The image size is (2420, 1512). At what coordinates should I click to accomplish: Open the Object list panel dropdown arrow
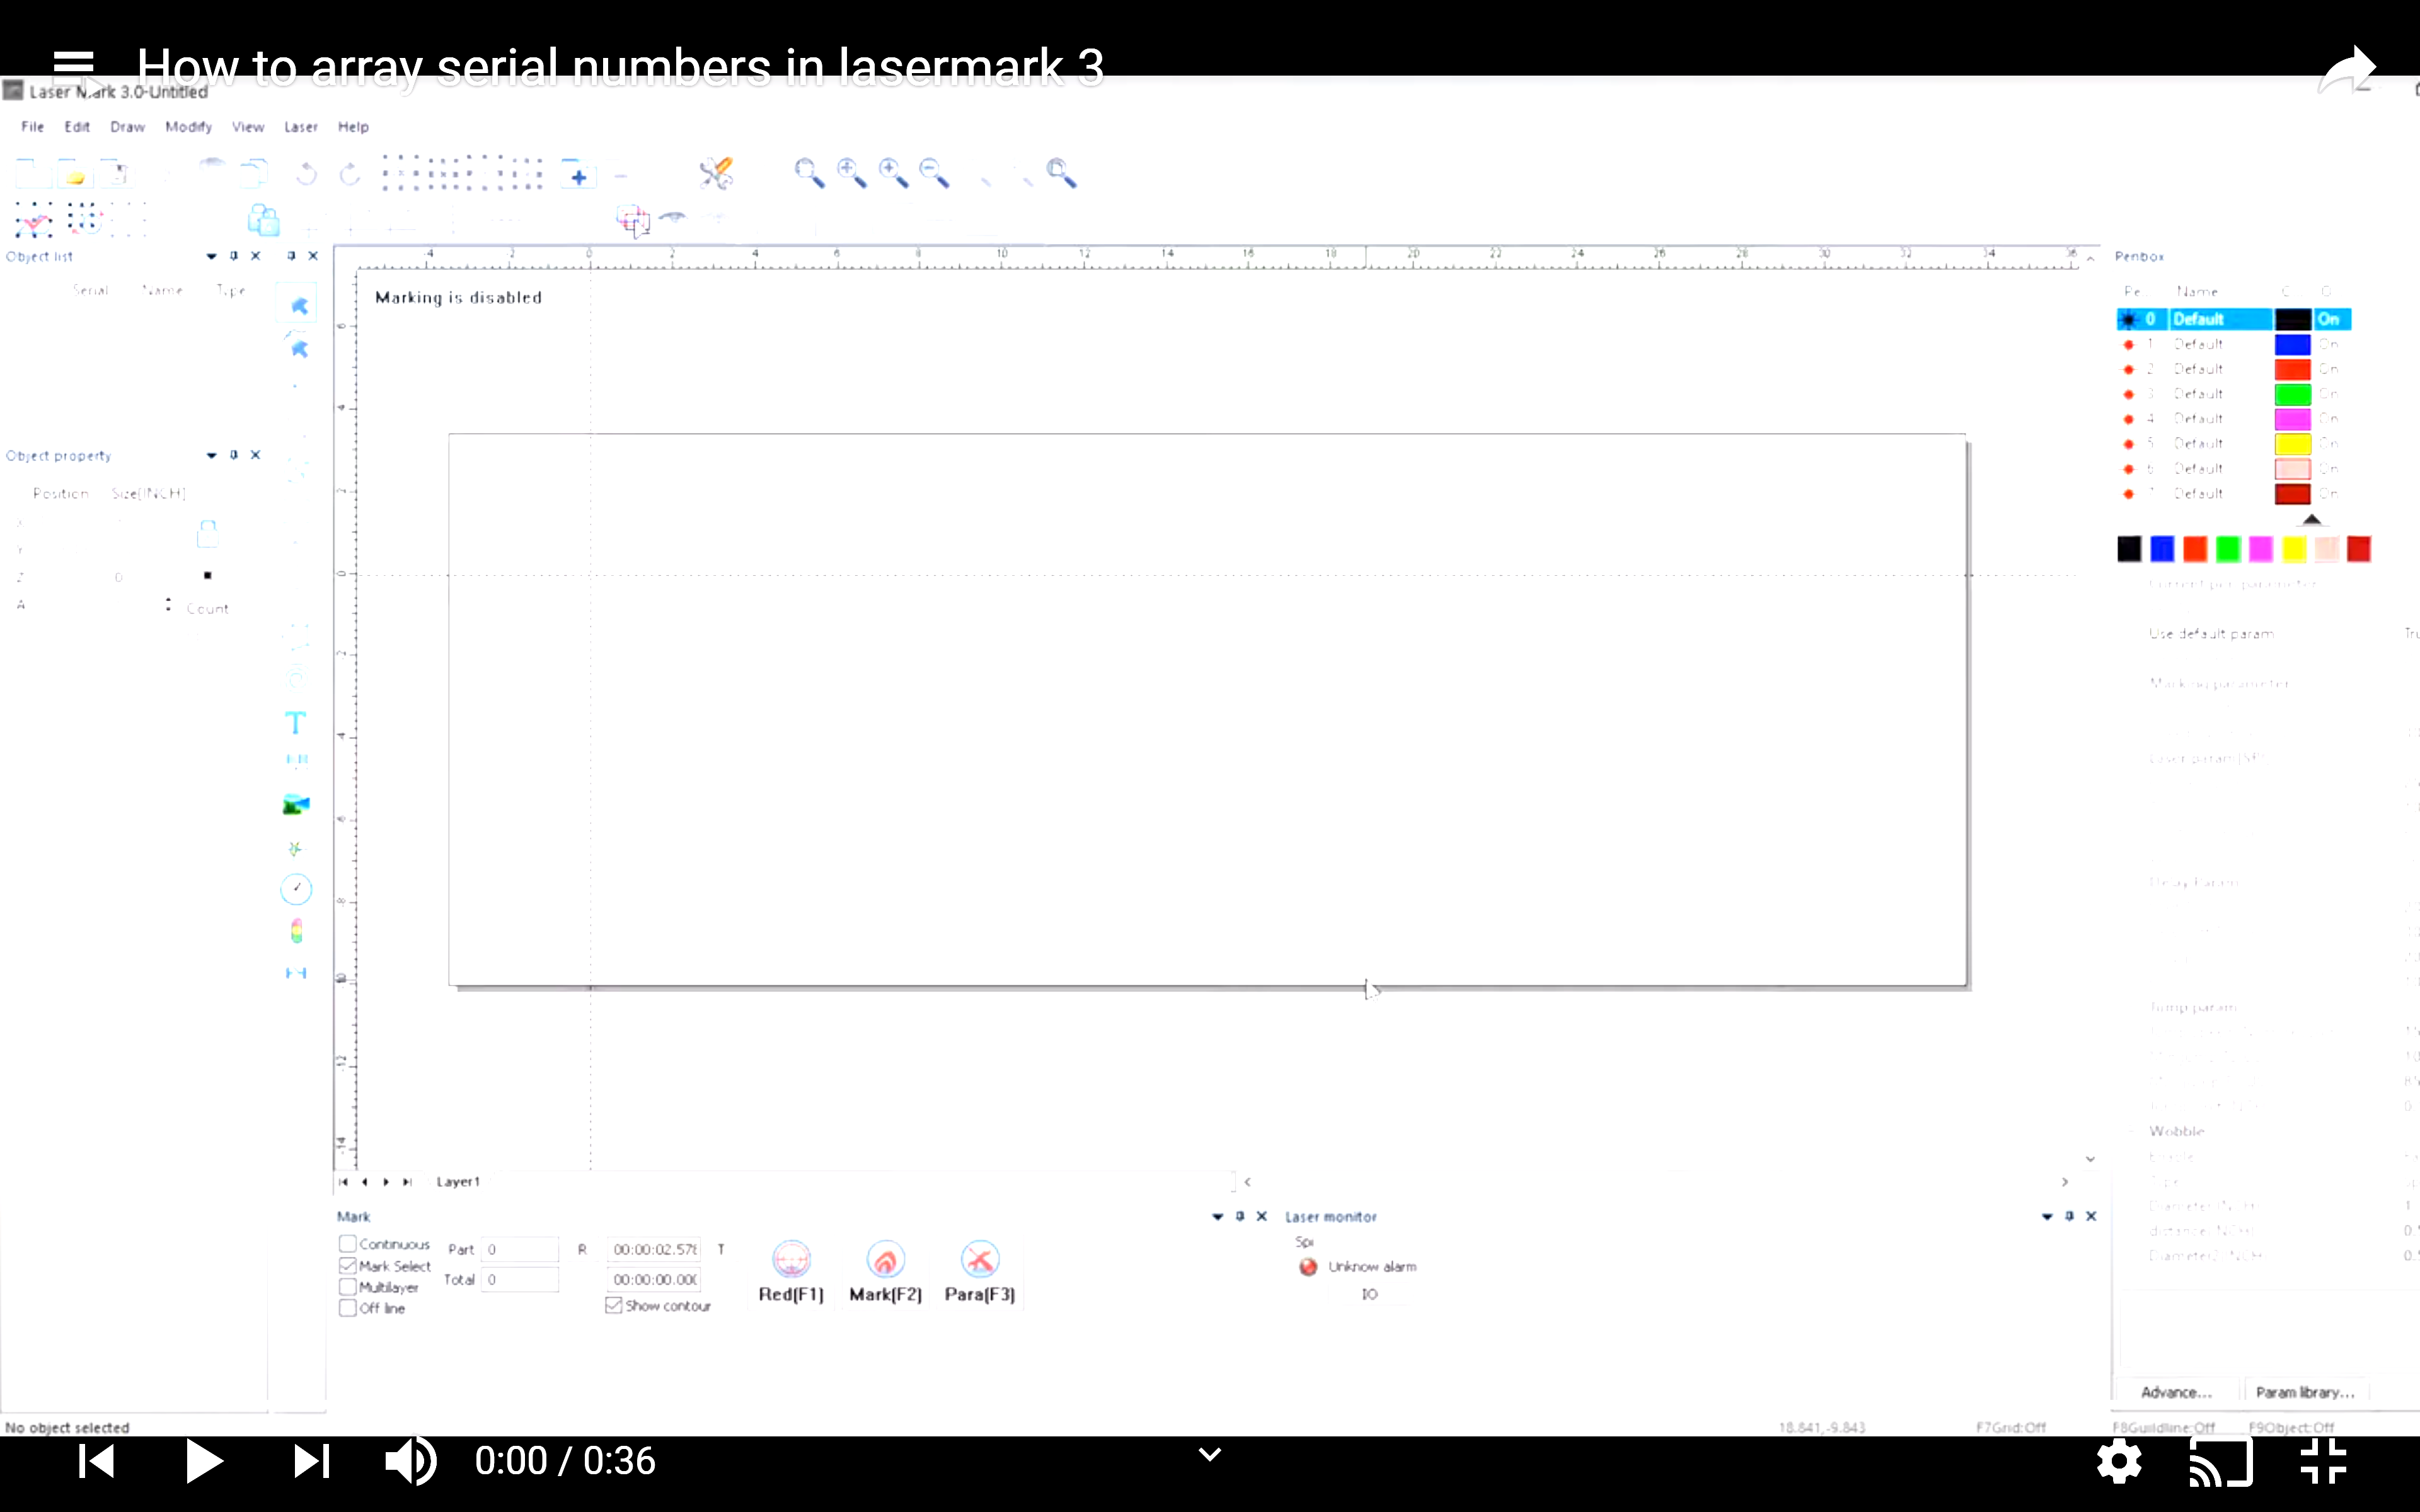211,257
